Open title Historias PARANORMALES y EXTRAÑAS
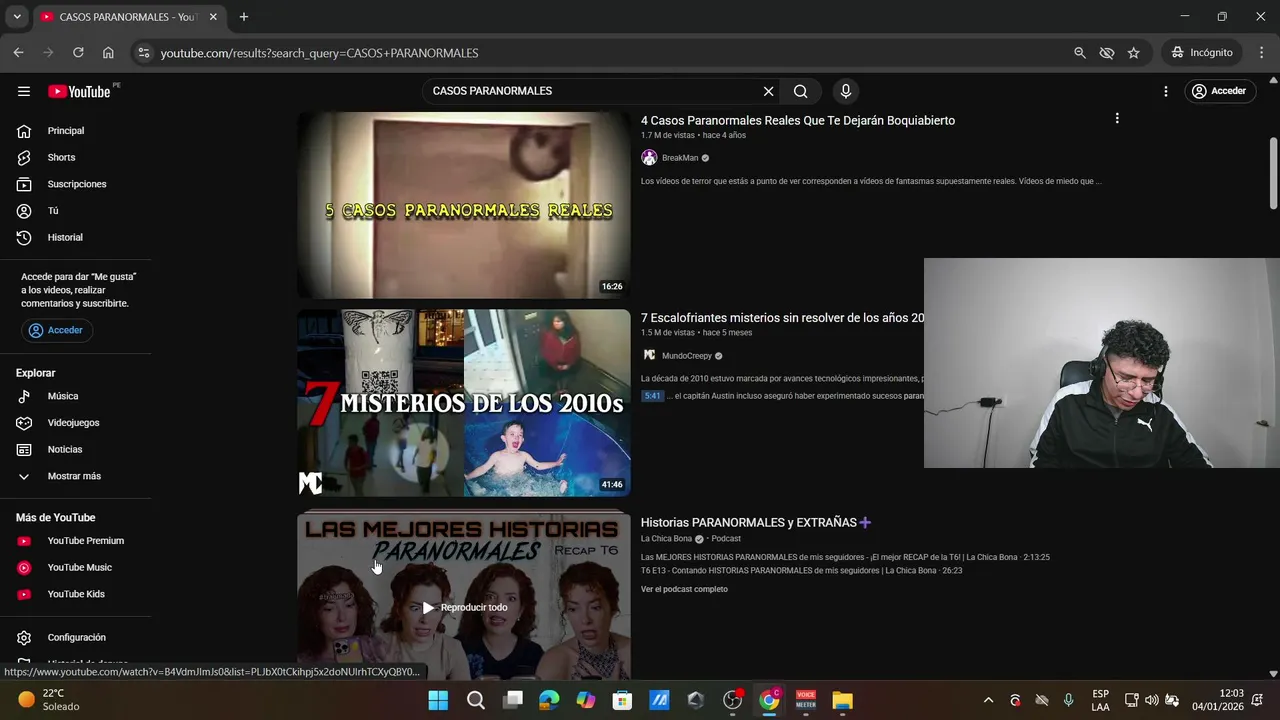This screenshot has width=1280, height=720. tap(756, 522)
